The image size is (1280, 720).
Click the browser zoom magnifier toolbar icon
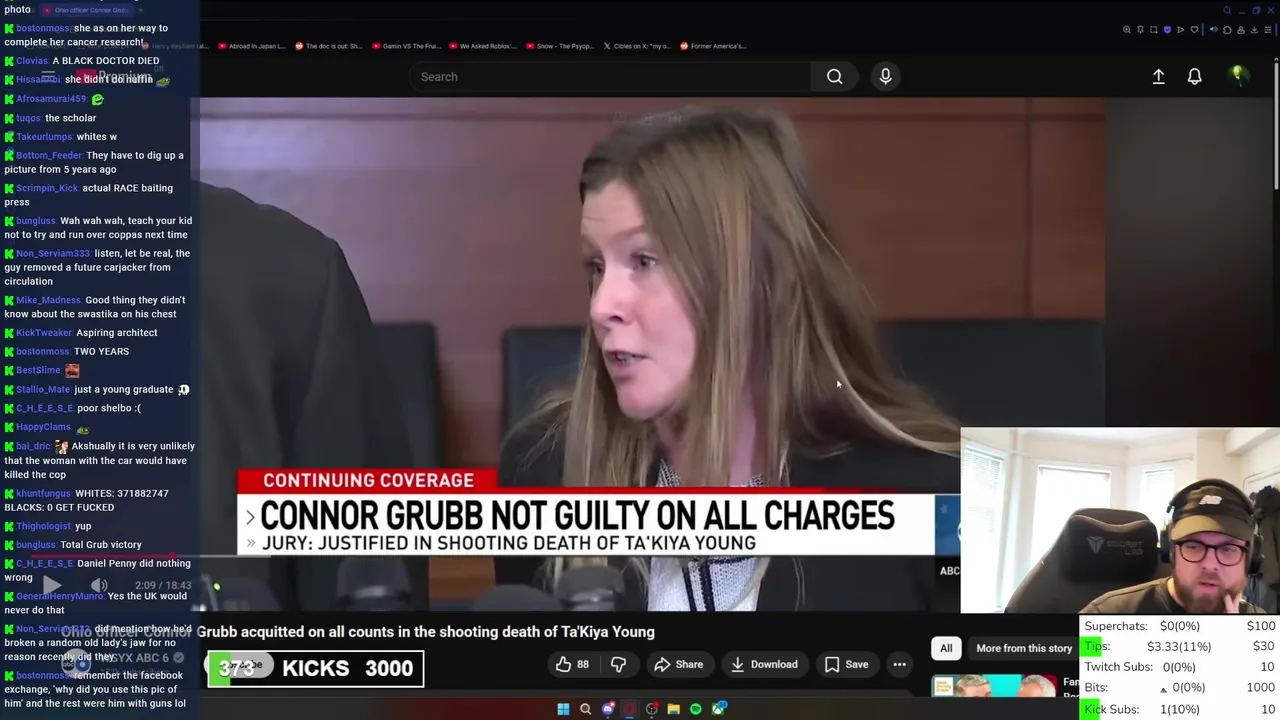1127,30
